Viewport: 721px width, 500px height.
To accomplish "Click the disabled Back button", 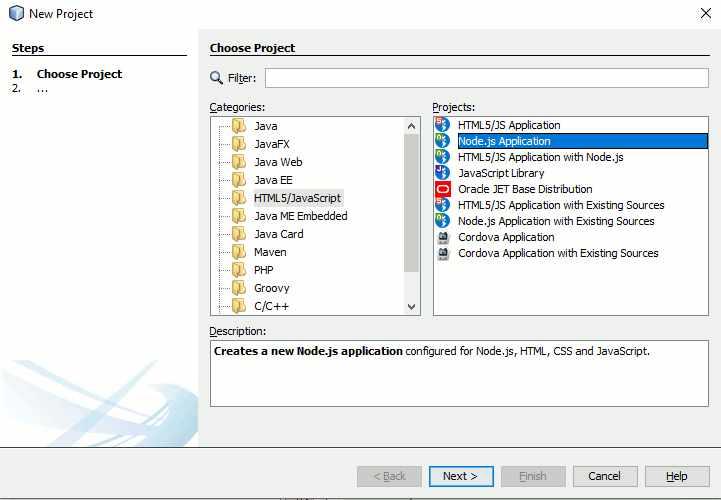I will (x=389, y=476).
